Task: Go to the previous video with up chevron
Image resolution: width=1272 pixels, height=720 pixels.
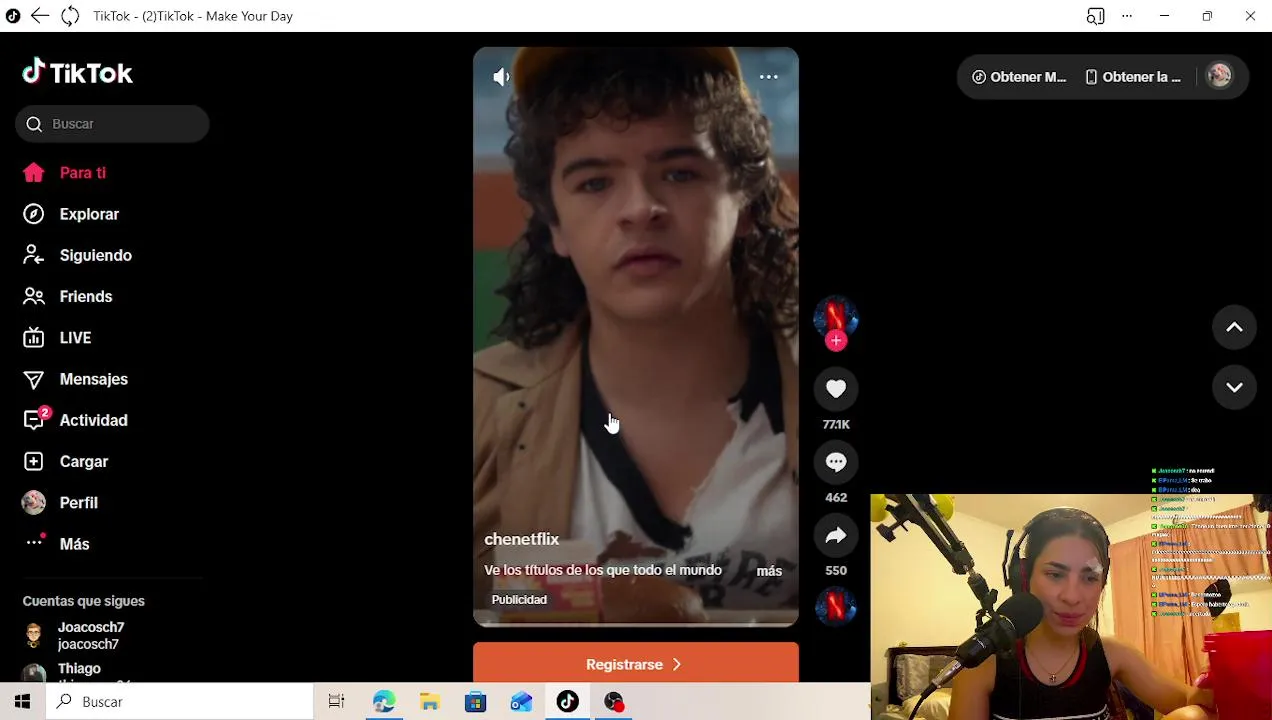Action: (x=1234, y=327)
